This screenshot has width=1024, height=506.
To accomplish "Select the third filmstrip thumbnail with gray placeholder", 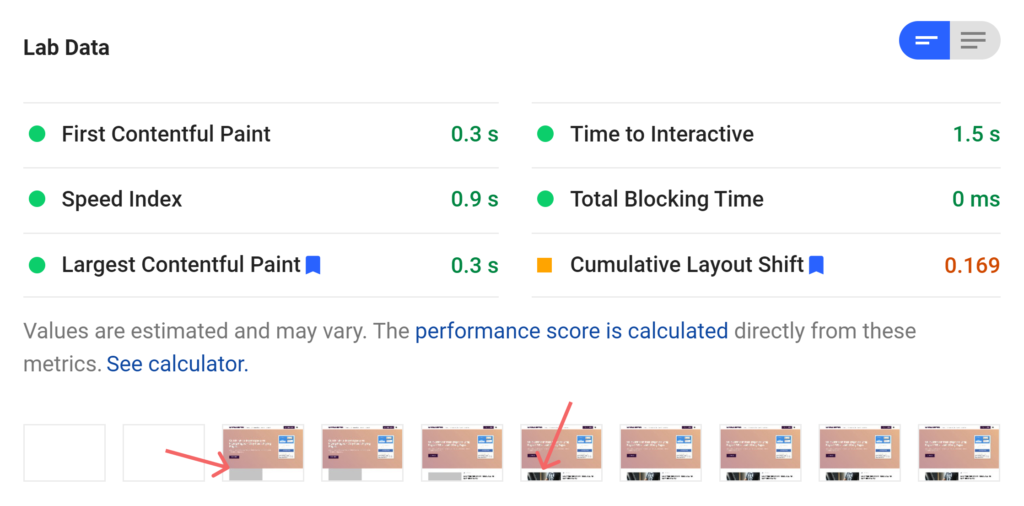I will 262,452.
